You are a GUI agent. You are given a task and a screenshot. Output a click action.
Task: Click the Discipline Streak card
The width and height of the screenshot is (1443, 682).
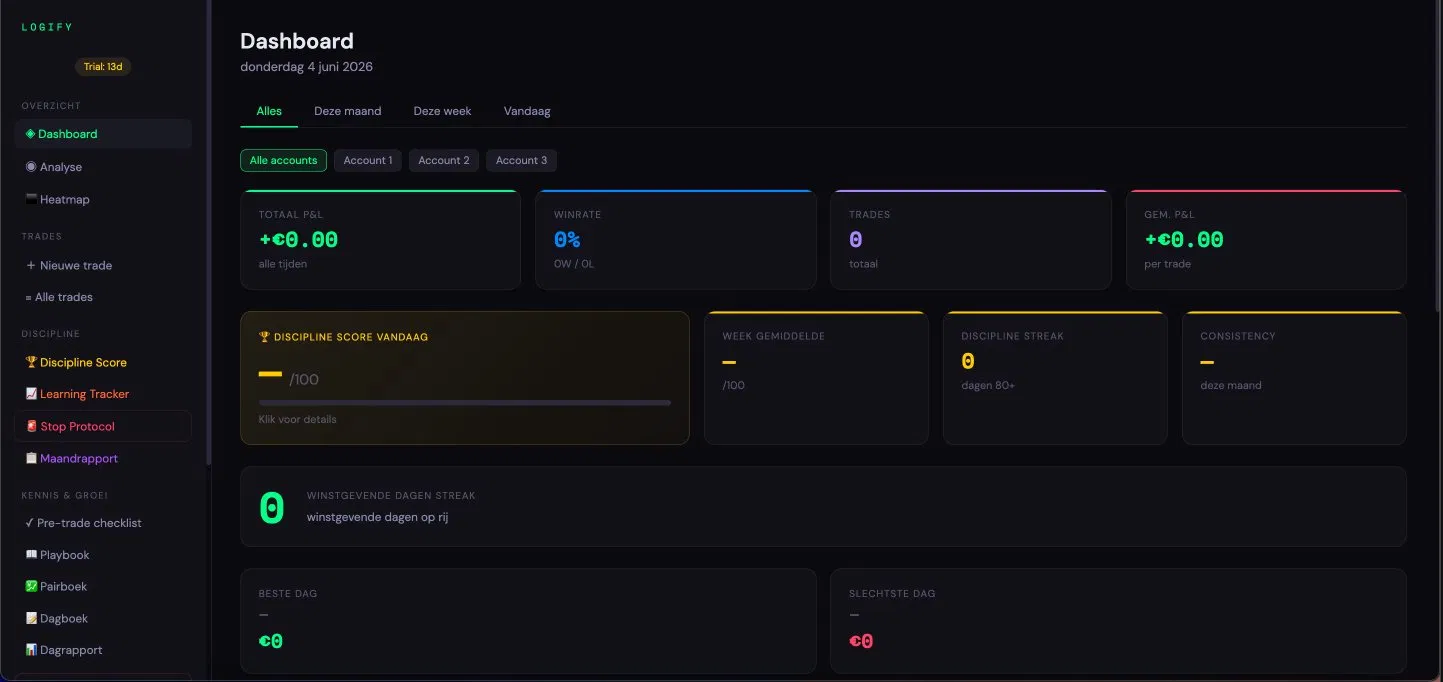1055,378
